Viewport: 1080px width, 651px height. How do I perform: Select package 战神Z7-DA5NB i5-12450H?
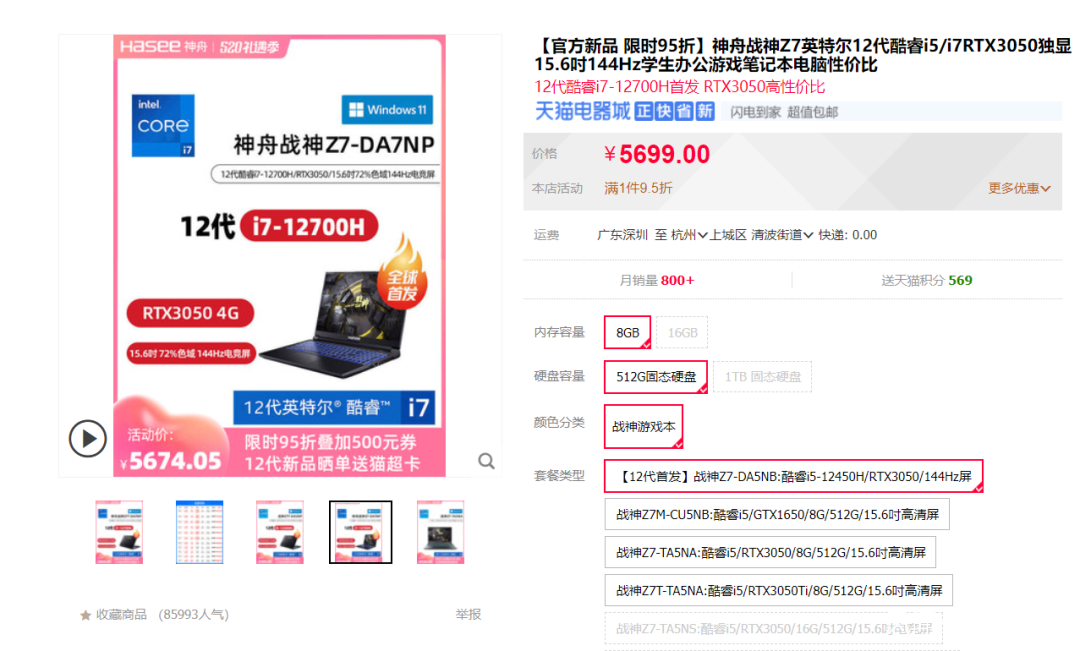(793, 476)
